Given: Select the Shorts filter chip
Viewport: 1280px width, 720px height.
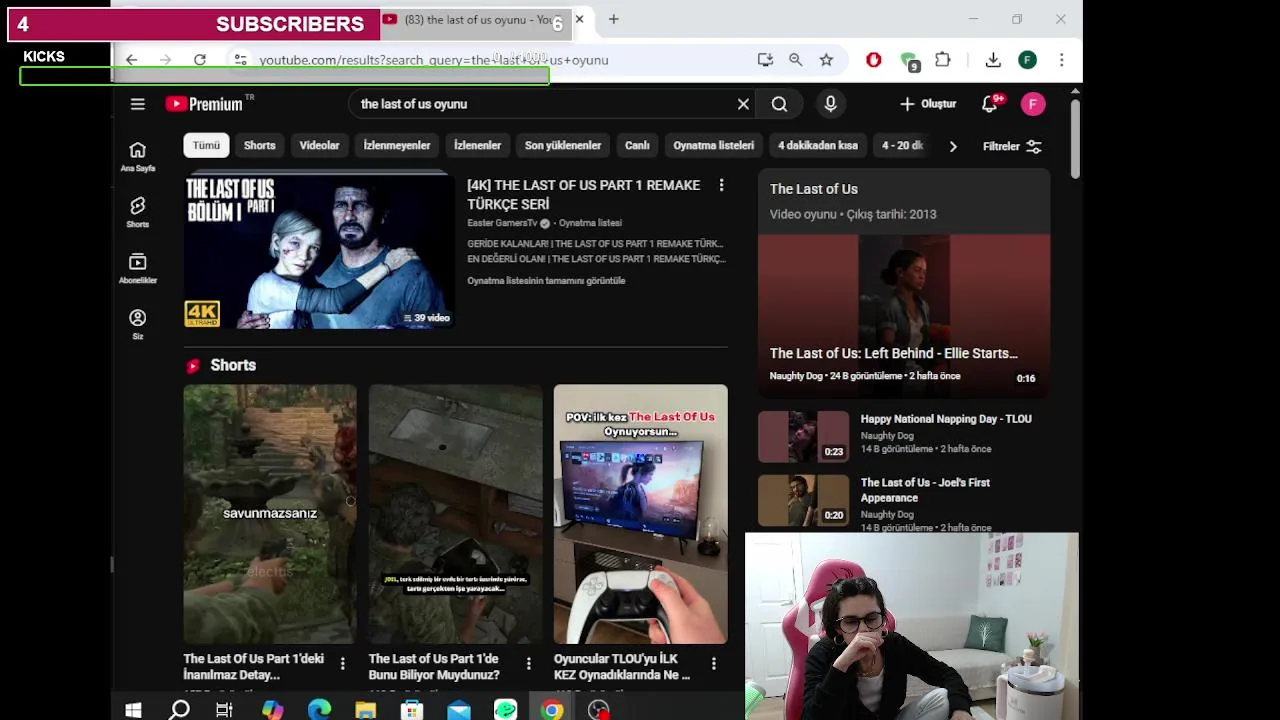Looking at the screenshot, I should tap(260, 146).
